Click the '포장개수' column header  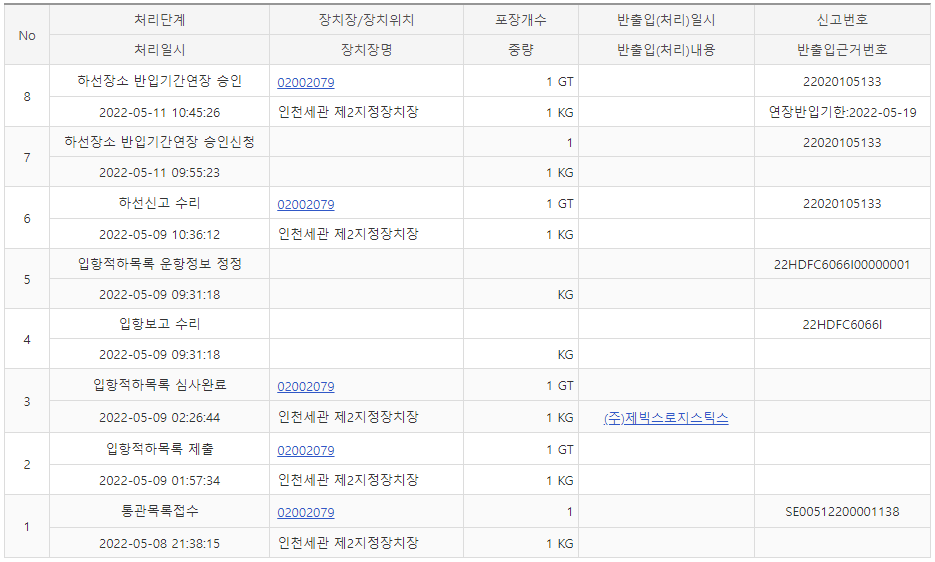coord(521,20)
